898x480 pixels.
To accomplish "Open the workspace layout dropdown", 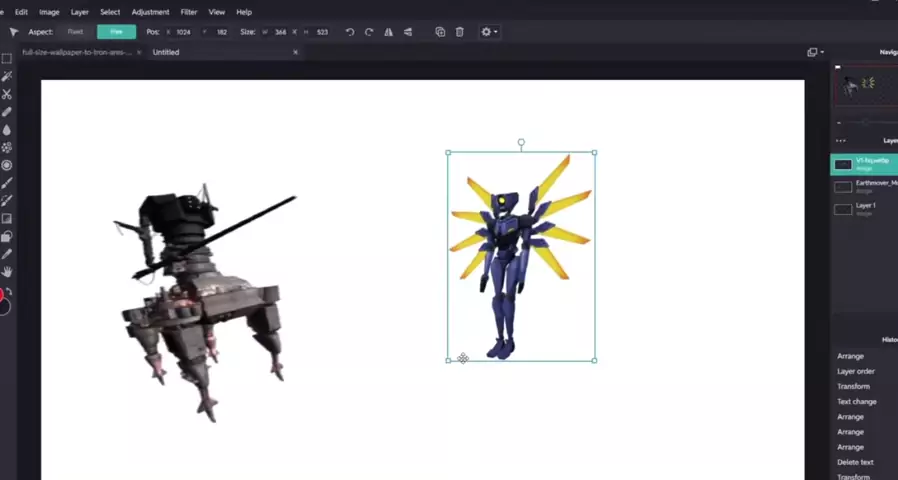I will (x=814, y=52).
